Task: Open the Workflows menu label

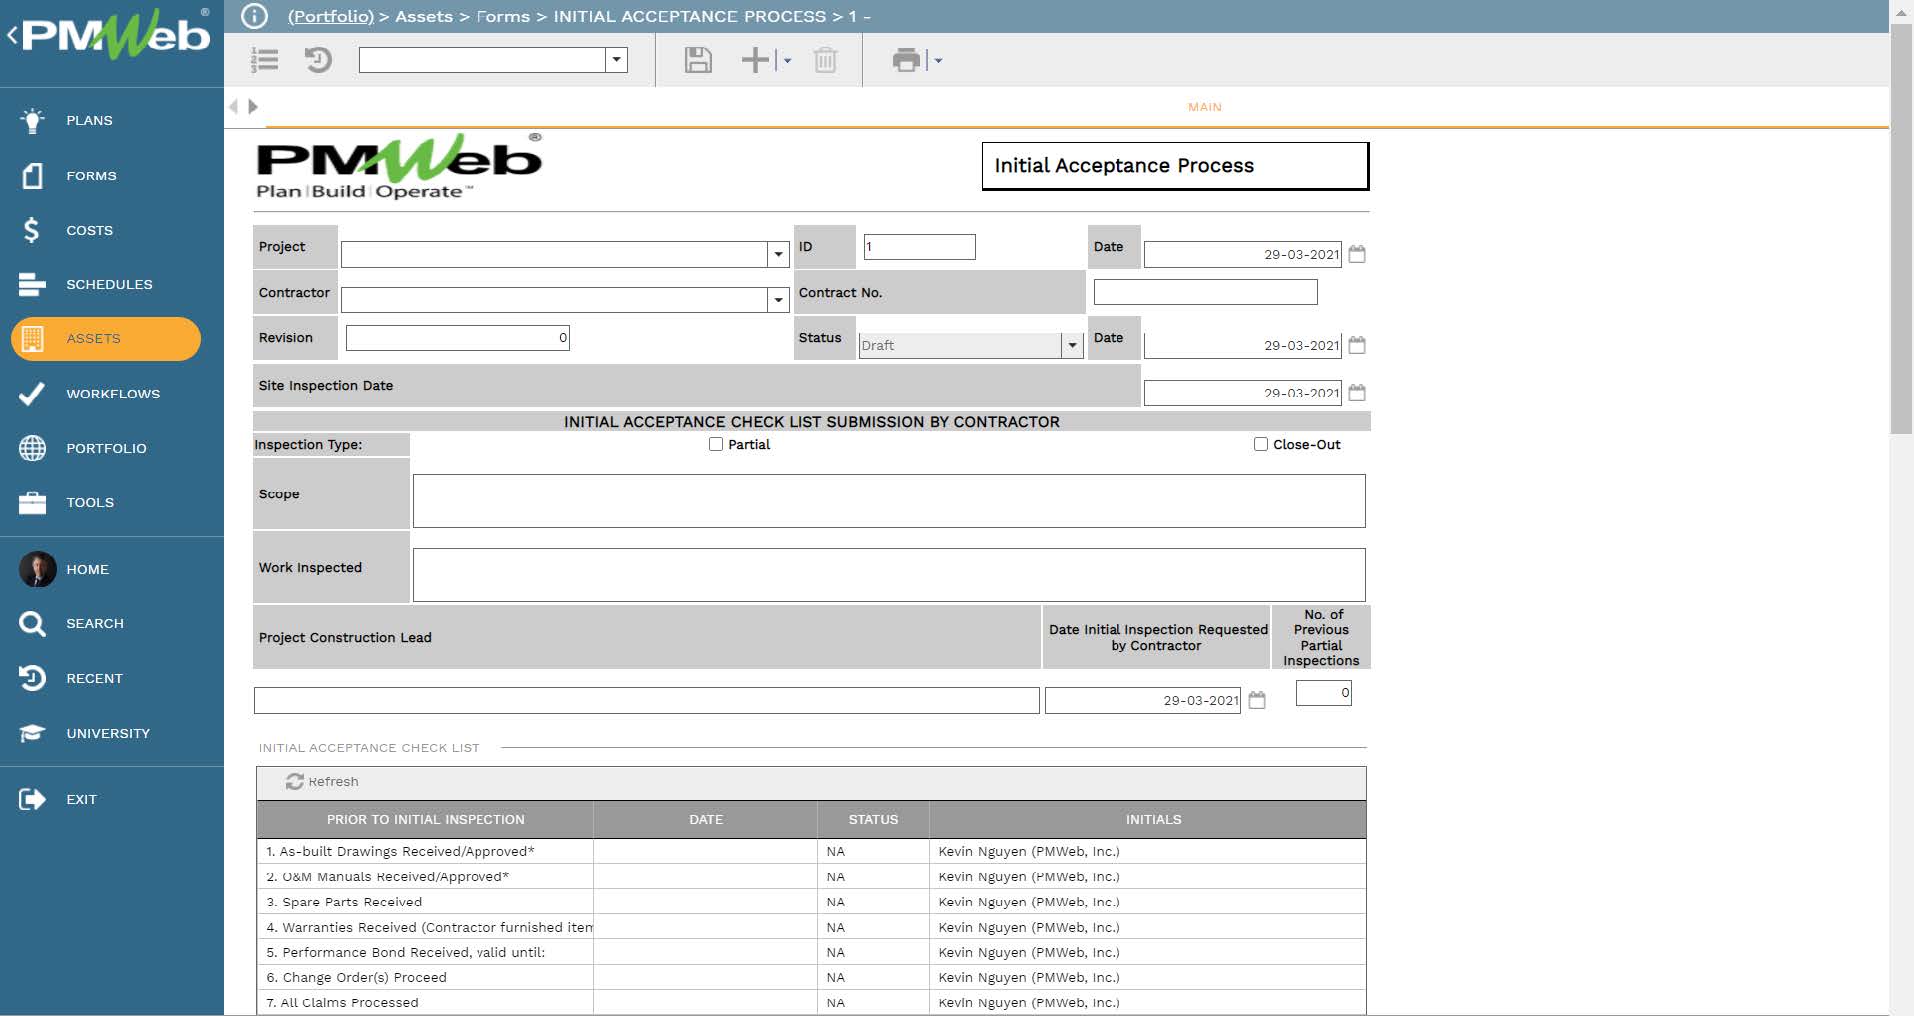Action: pyautogui.click(x=113, y=393)
